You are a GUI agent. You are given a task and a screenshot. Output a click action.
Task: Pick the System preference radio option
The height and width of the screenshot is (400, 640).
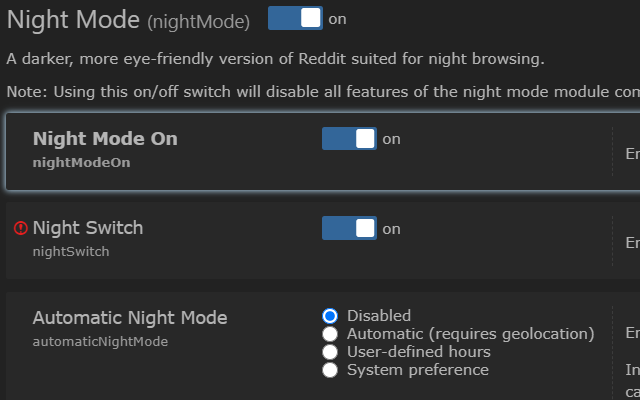coord(330,370)
